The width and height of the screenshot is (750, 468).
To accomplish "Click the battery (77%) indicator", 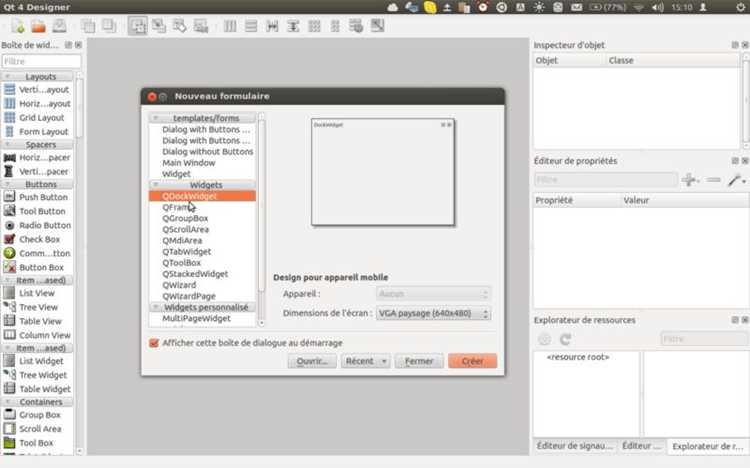I will coord(608,7).
